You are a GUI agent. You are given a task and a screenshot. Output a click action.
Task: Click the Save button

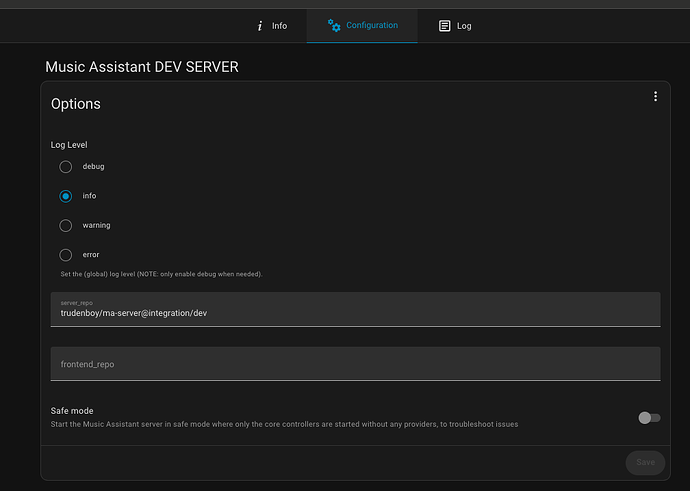coord(645,462)
